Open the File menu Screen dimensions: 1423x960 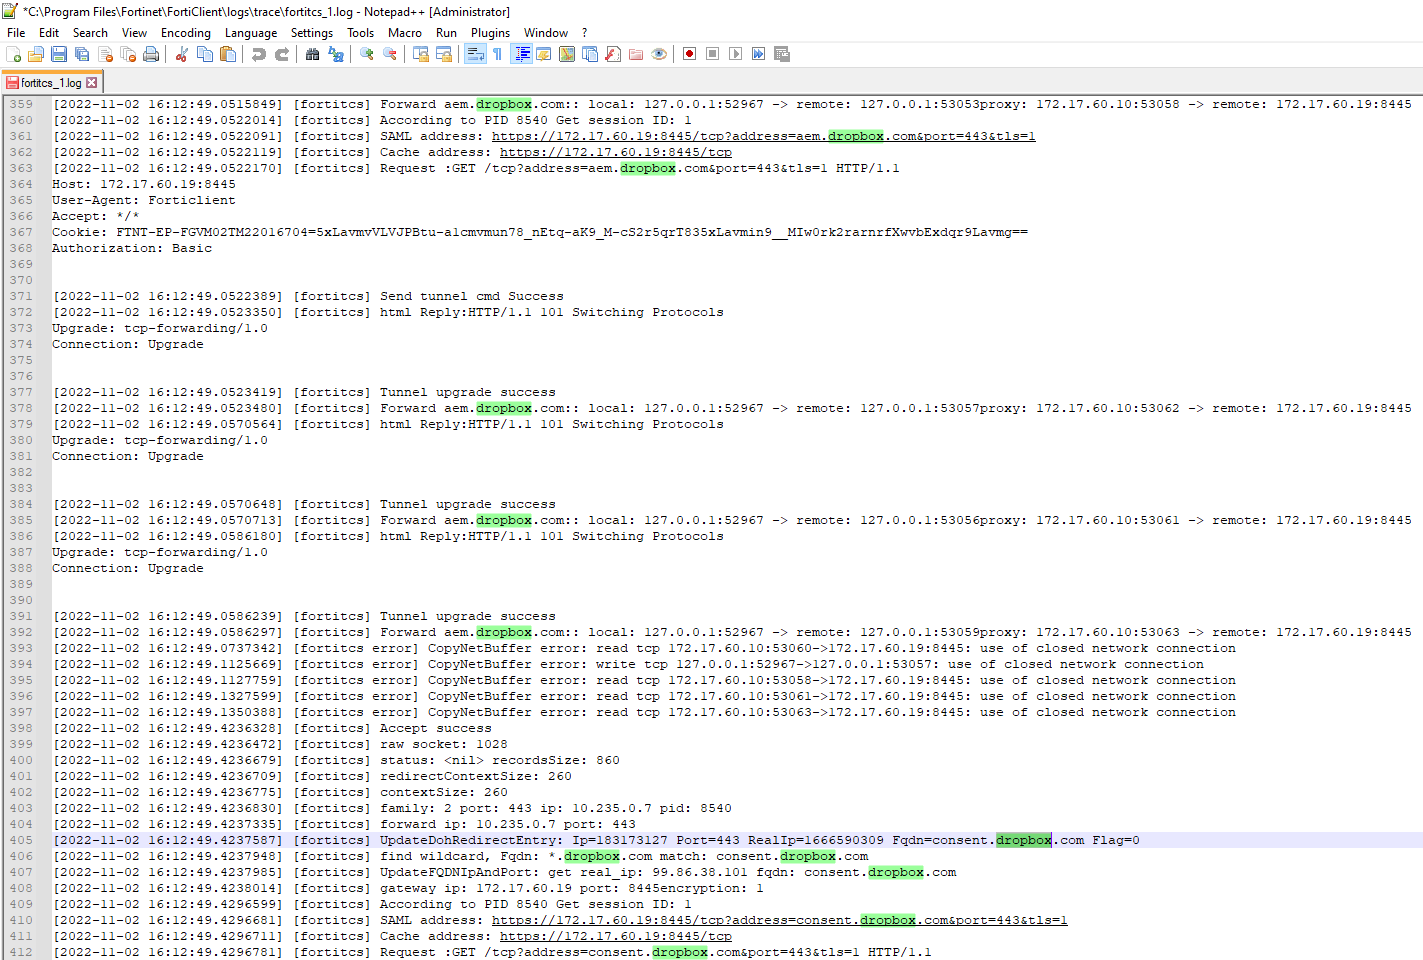click(16, 33)
